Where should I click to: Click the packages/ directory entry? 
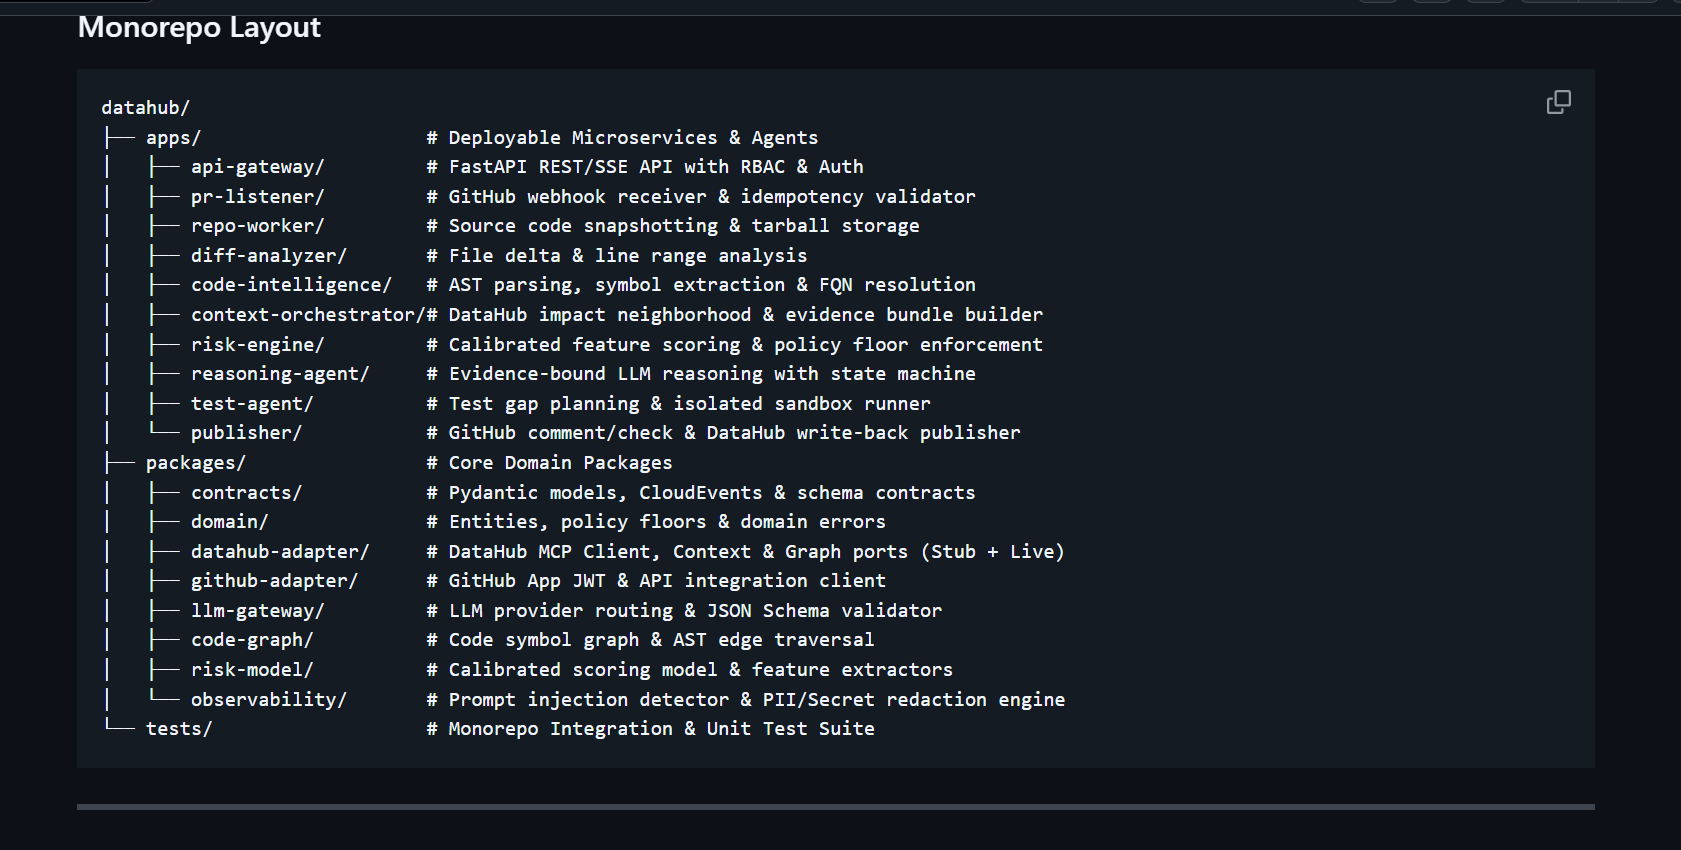coord(195,463)
